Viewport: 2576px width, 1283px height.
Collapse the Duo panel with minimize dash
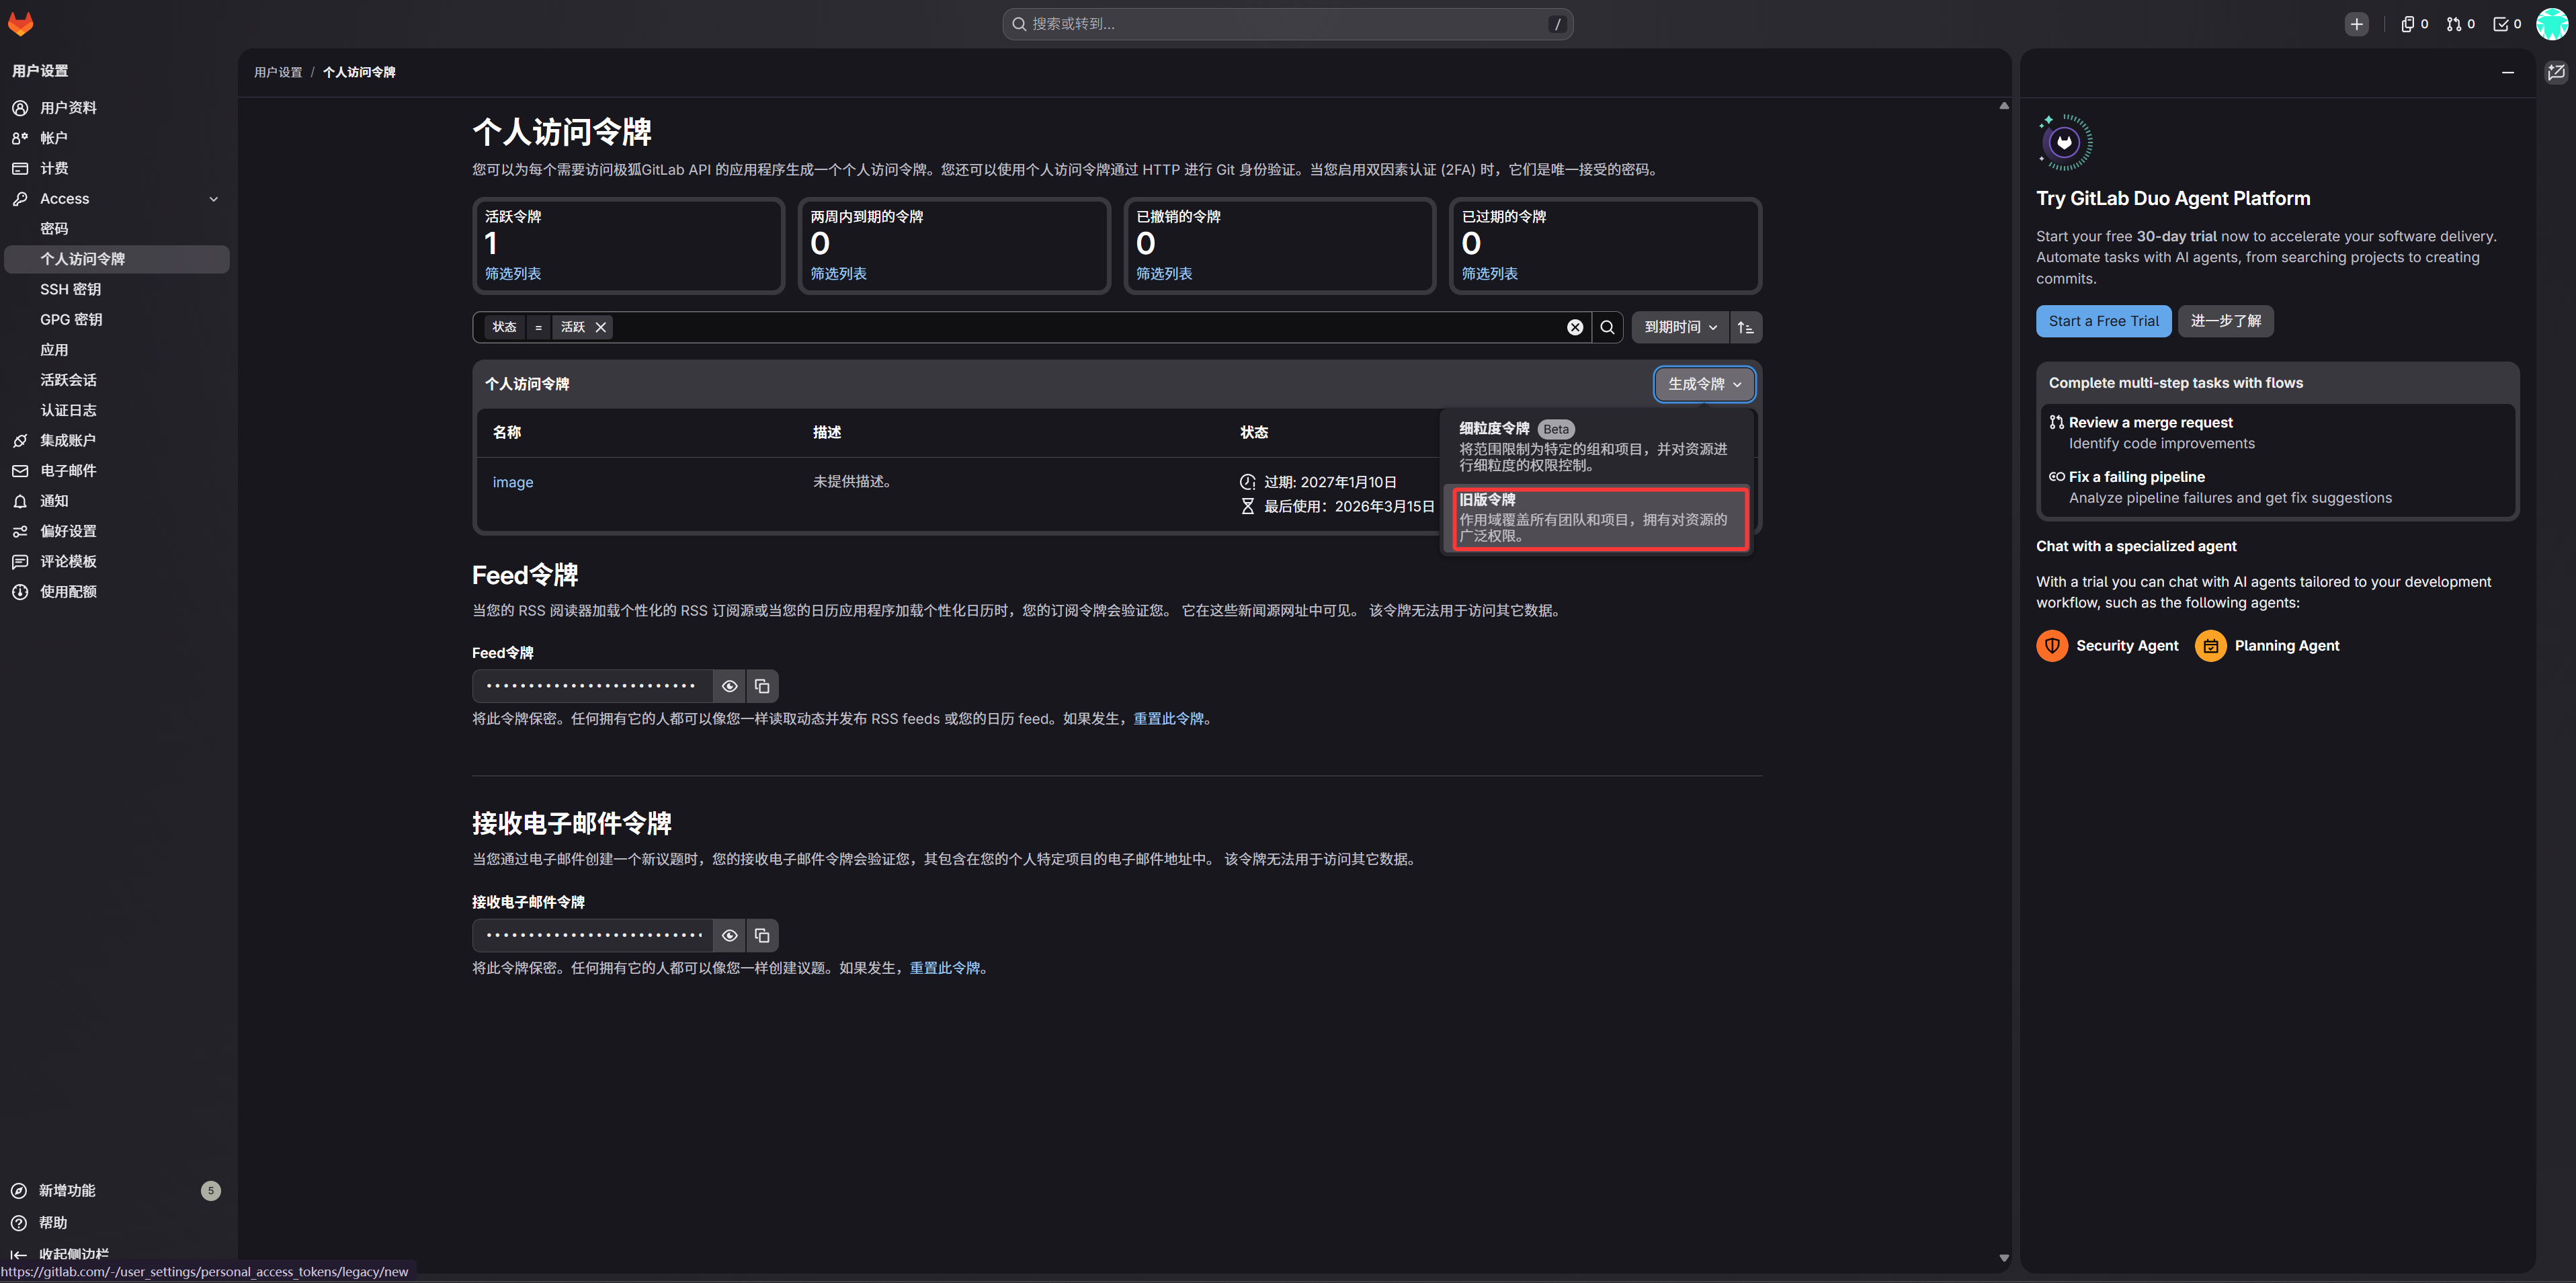(2507, 72)
